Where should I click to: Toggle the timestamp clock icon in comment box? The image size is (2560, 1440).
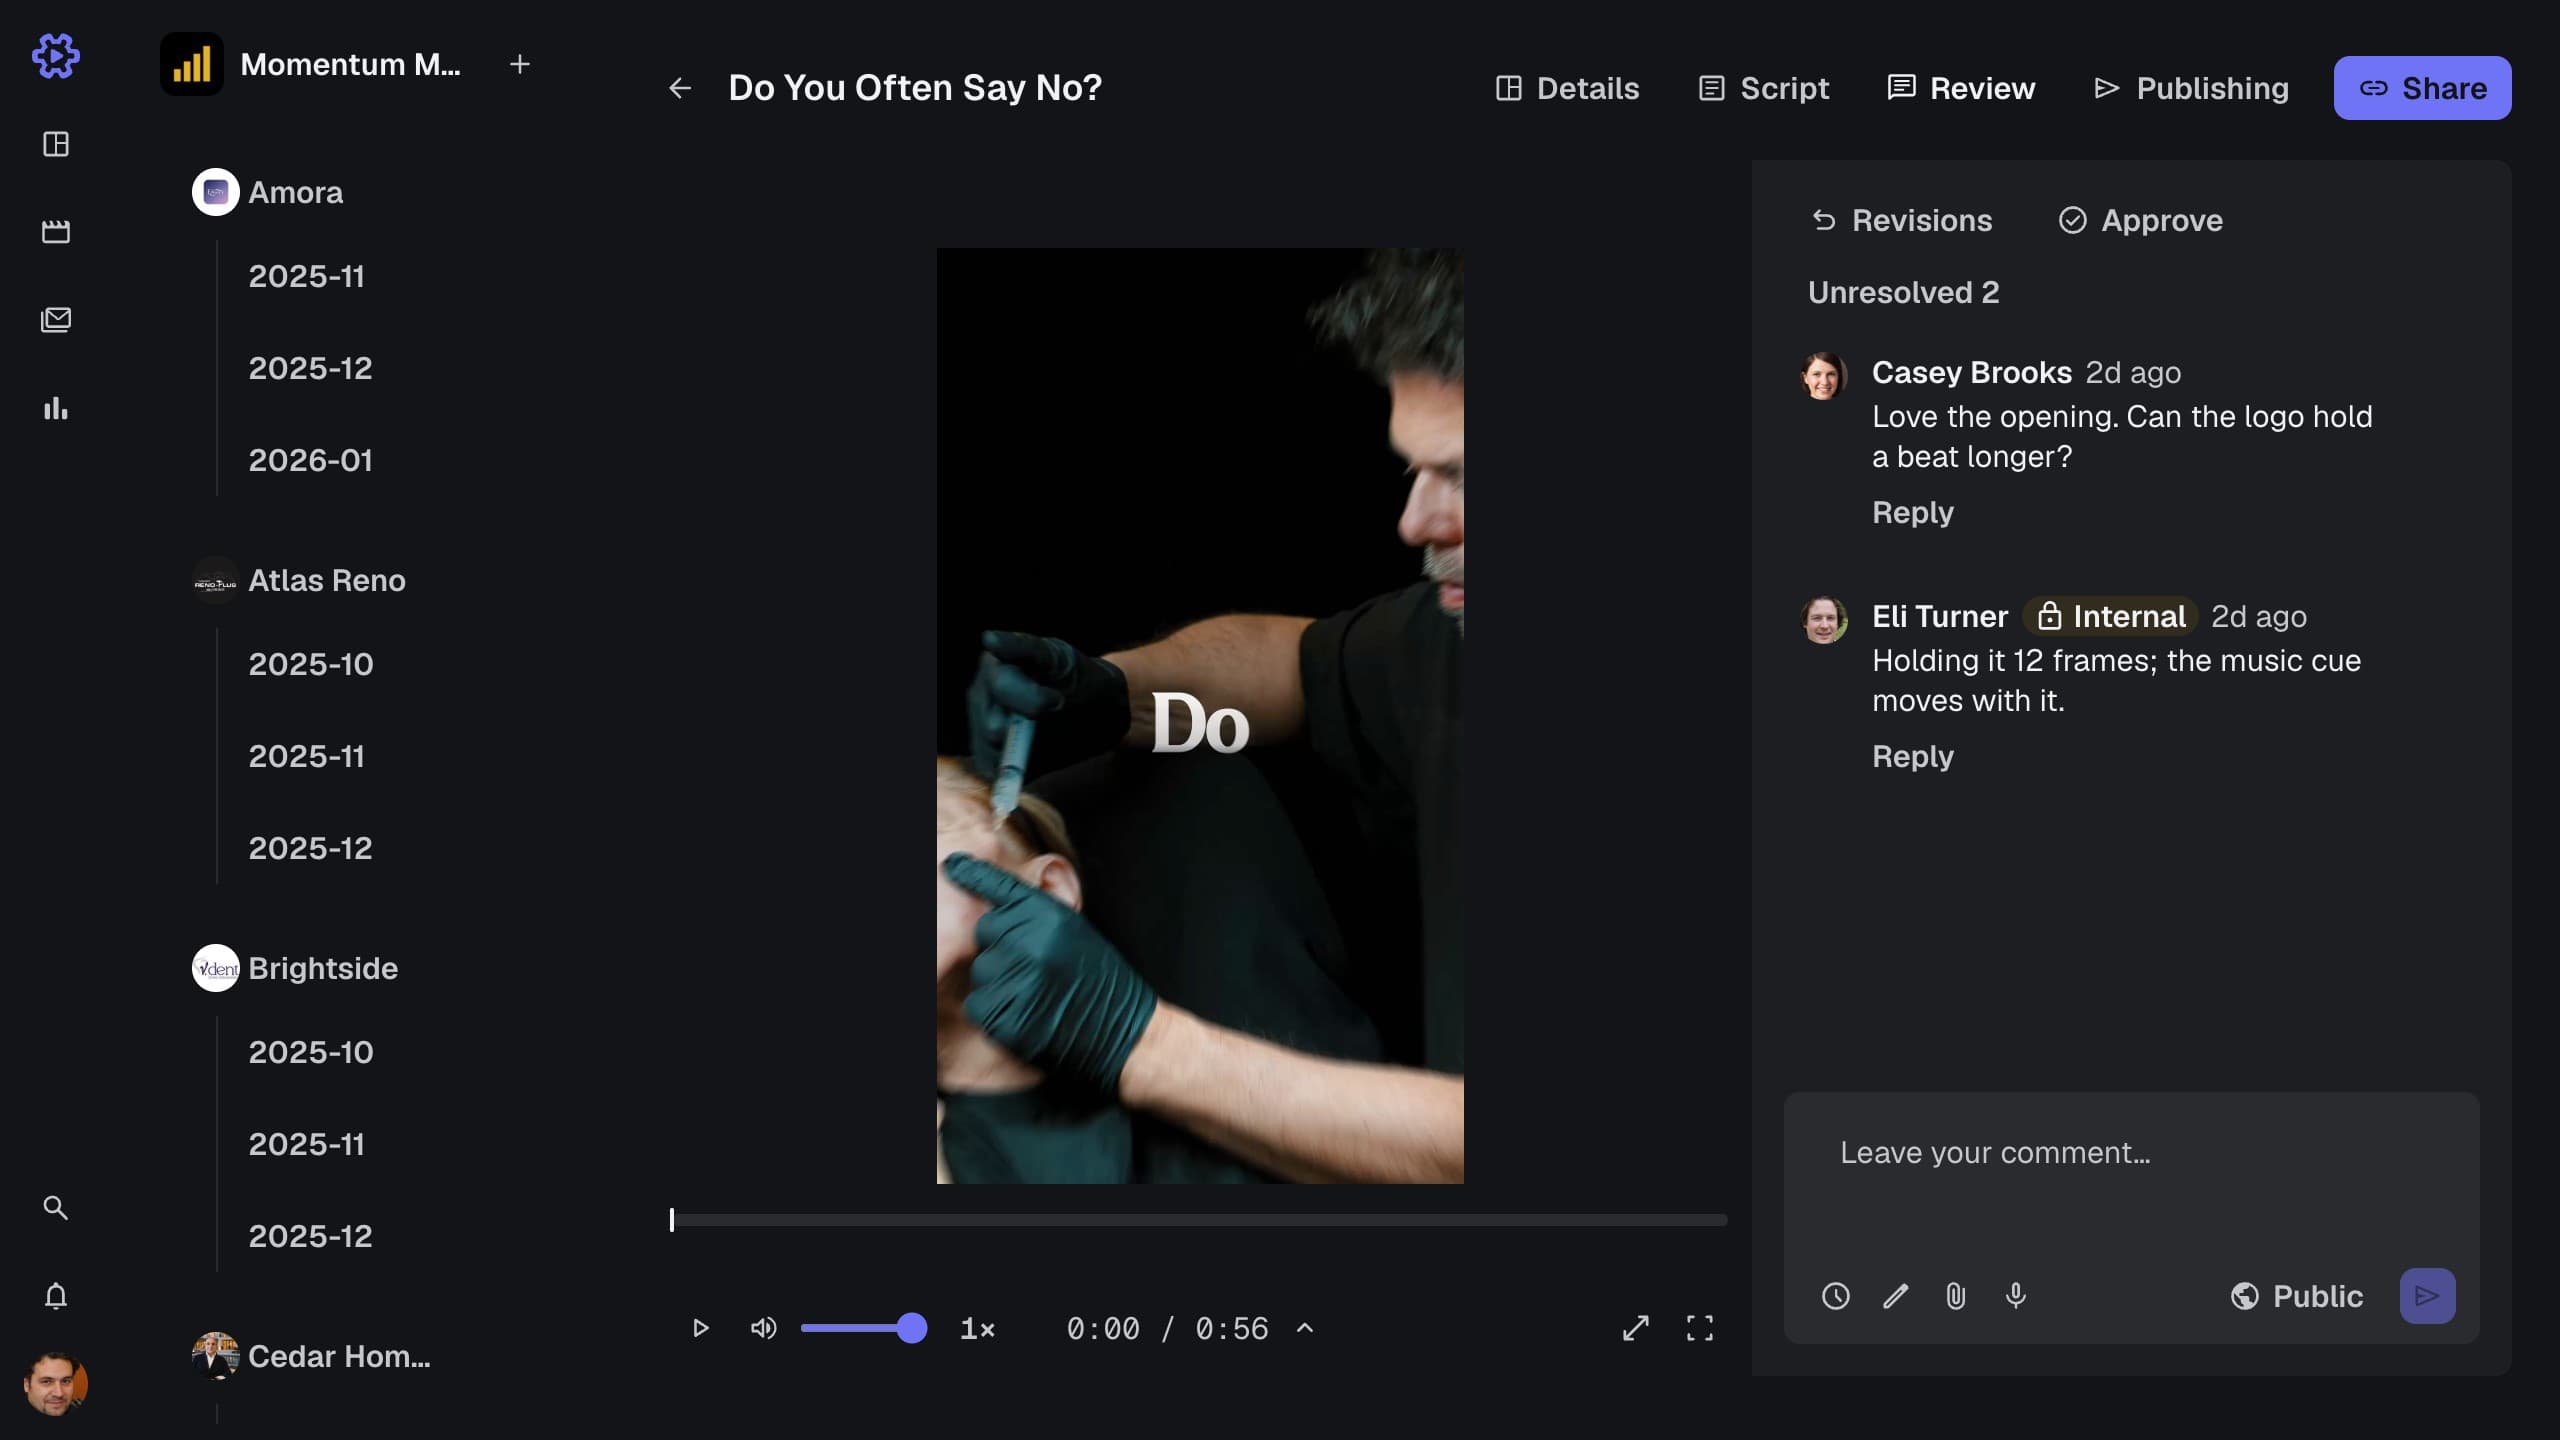[1836, 1296]
